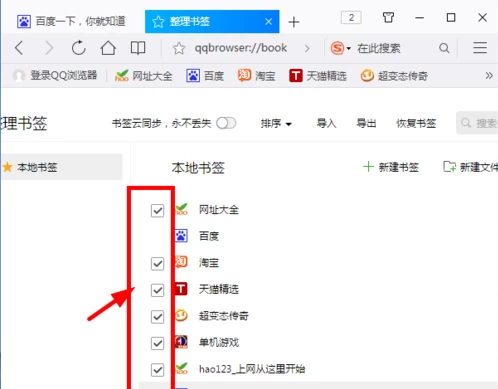This screenshot has height=389, width=498.
Task: Click the 天猫精选 T favicon in list
Action: [x=181, y=289]
